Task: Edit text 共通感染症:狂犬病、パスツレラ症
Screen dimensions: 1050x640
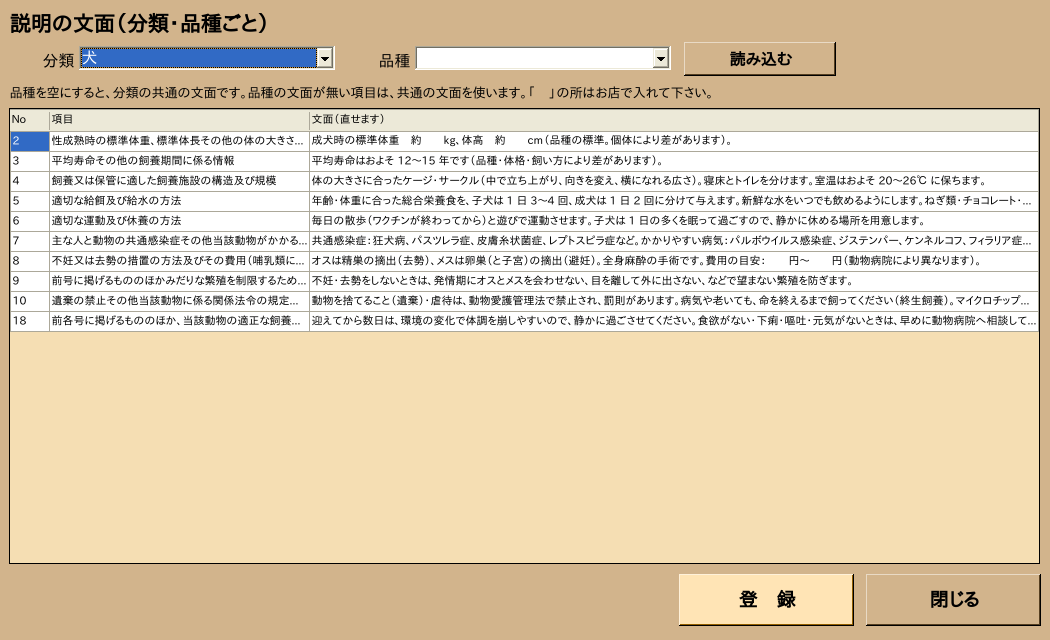Action: pos(674,241)
